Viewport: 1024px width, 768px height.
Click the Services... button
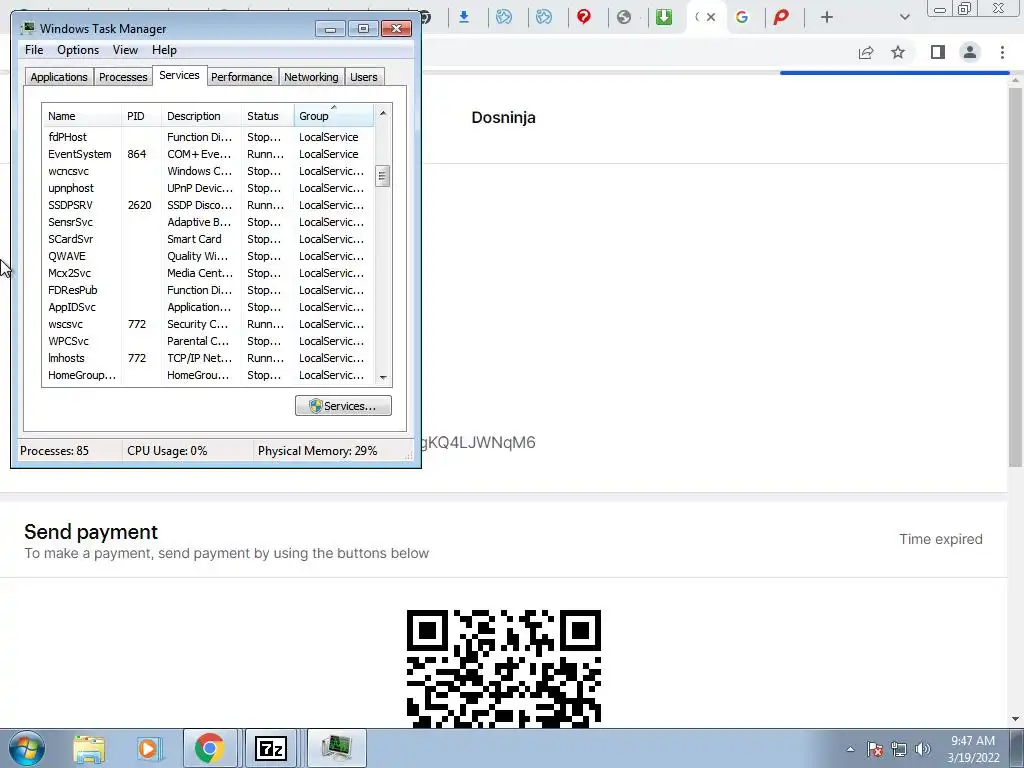click(343, 406)
